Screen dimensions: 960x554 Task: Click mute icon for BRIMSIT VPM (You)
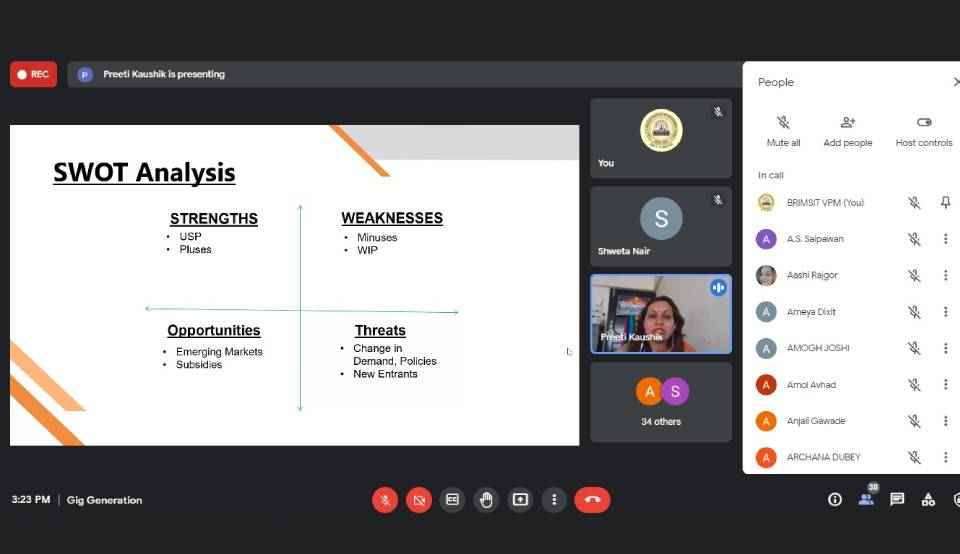click(914, 203)
